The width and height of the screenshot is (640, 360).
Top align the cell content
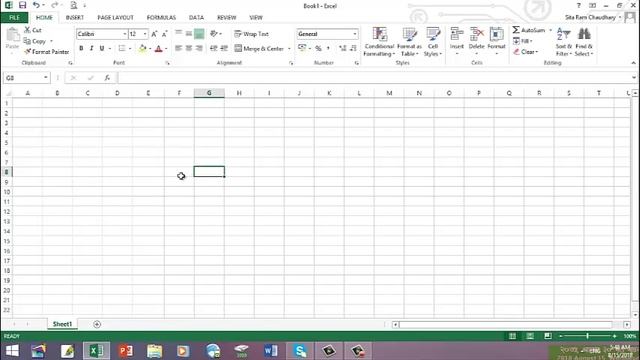coord(178,33)
